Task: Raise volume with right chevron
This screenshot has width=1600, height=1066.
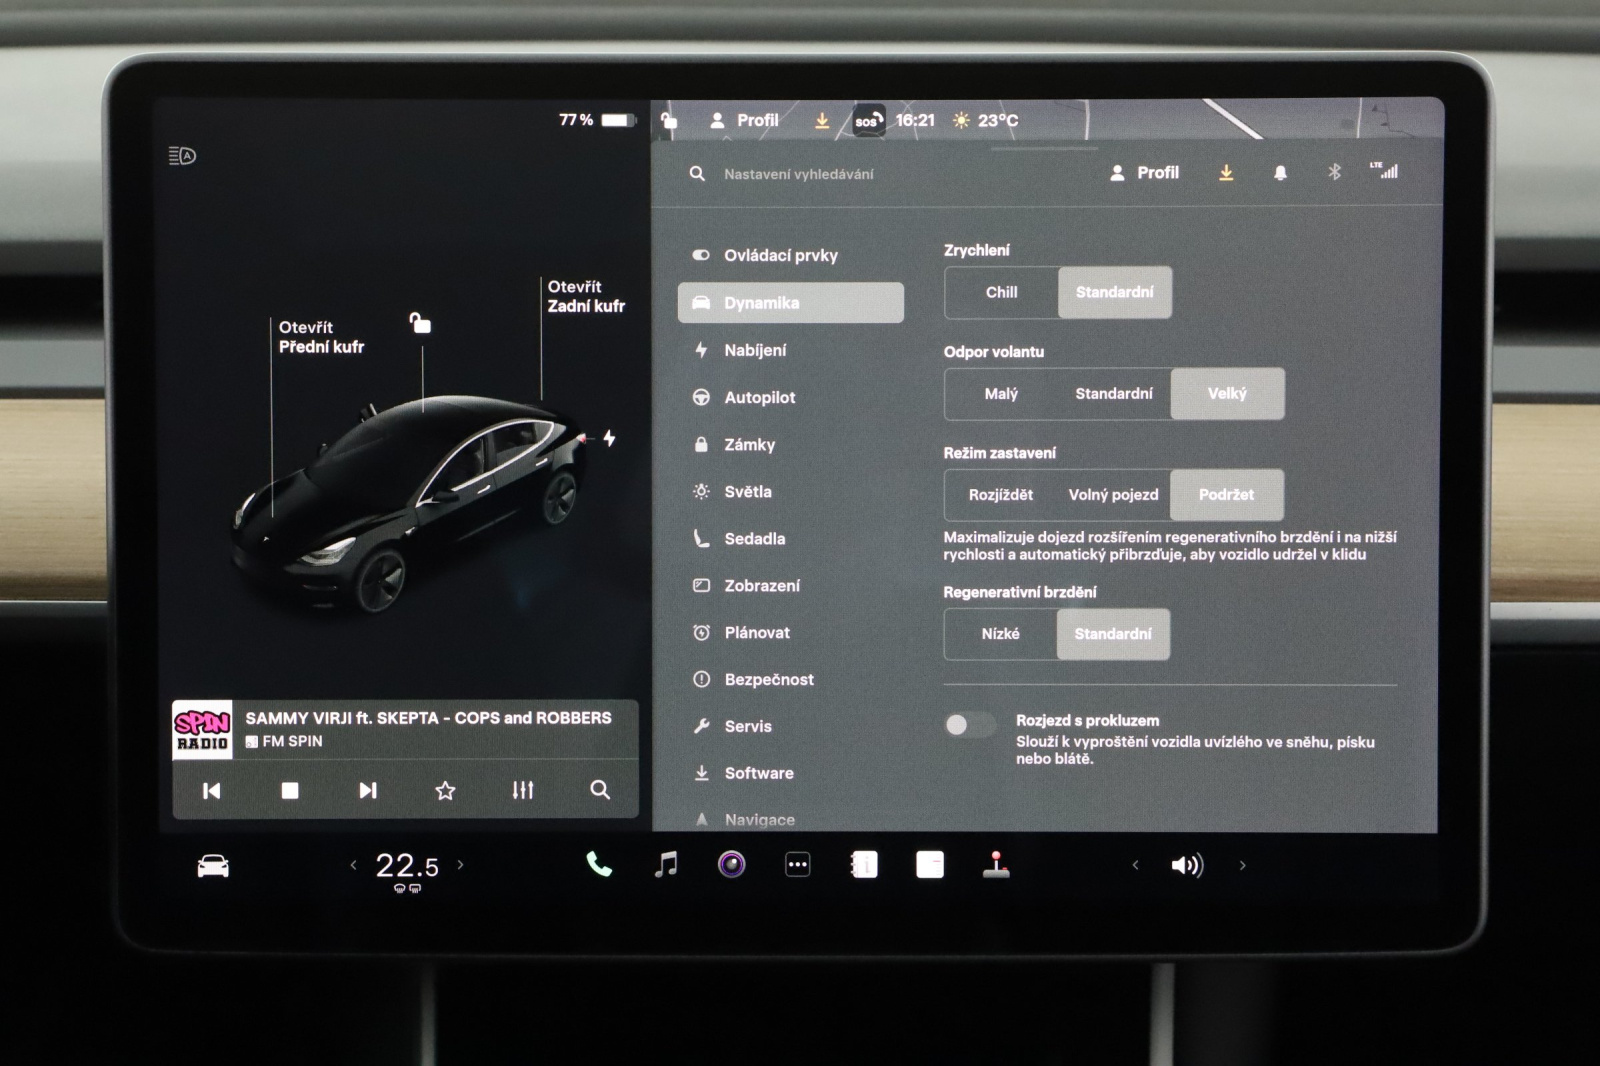Action: 1242,865
